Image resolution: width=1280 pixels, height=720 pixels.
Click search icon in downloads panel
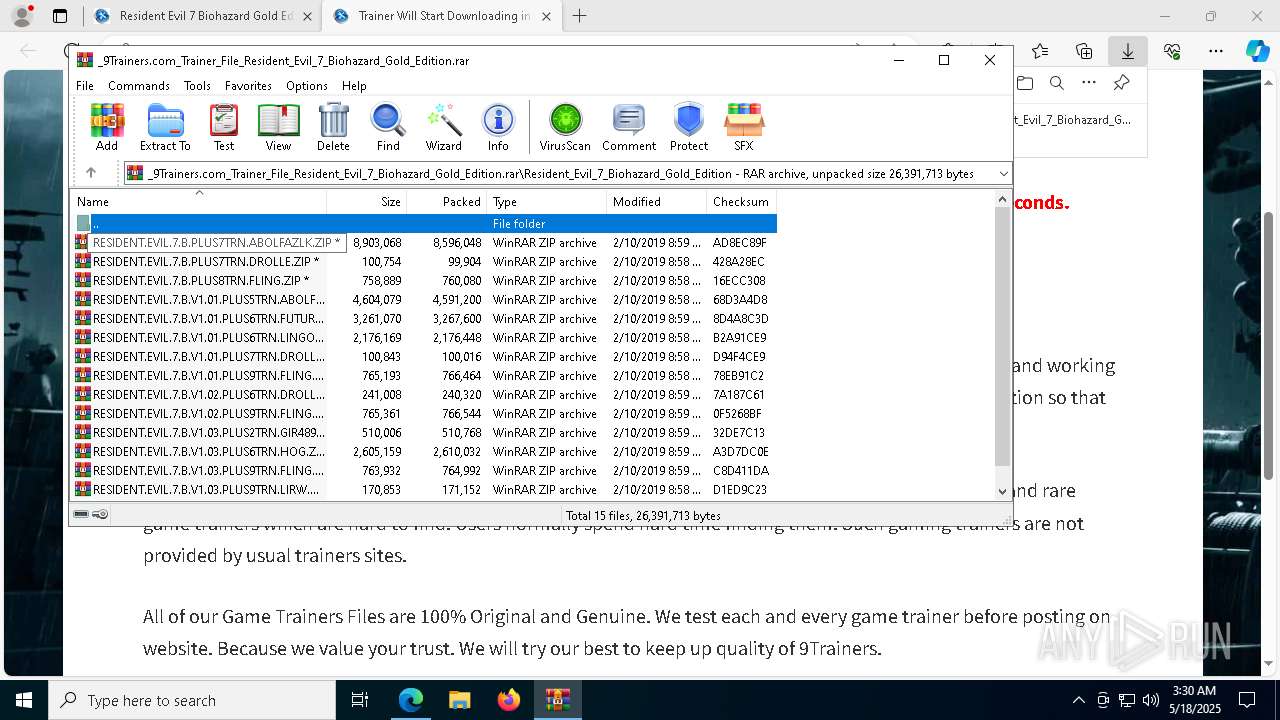pyautogui.click(x=1056, y=84)
